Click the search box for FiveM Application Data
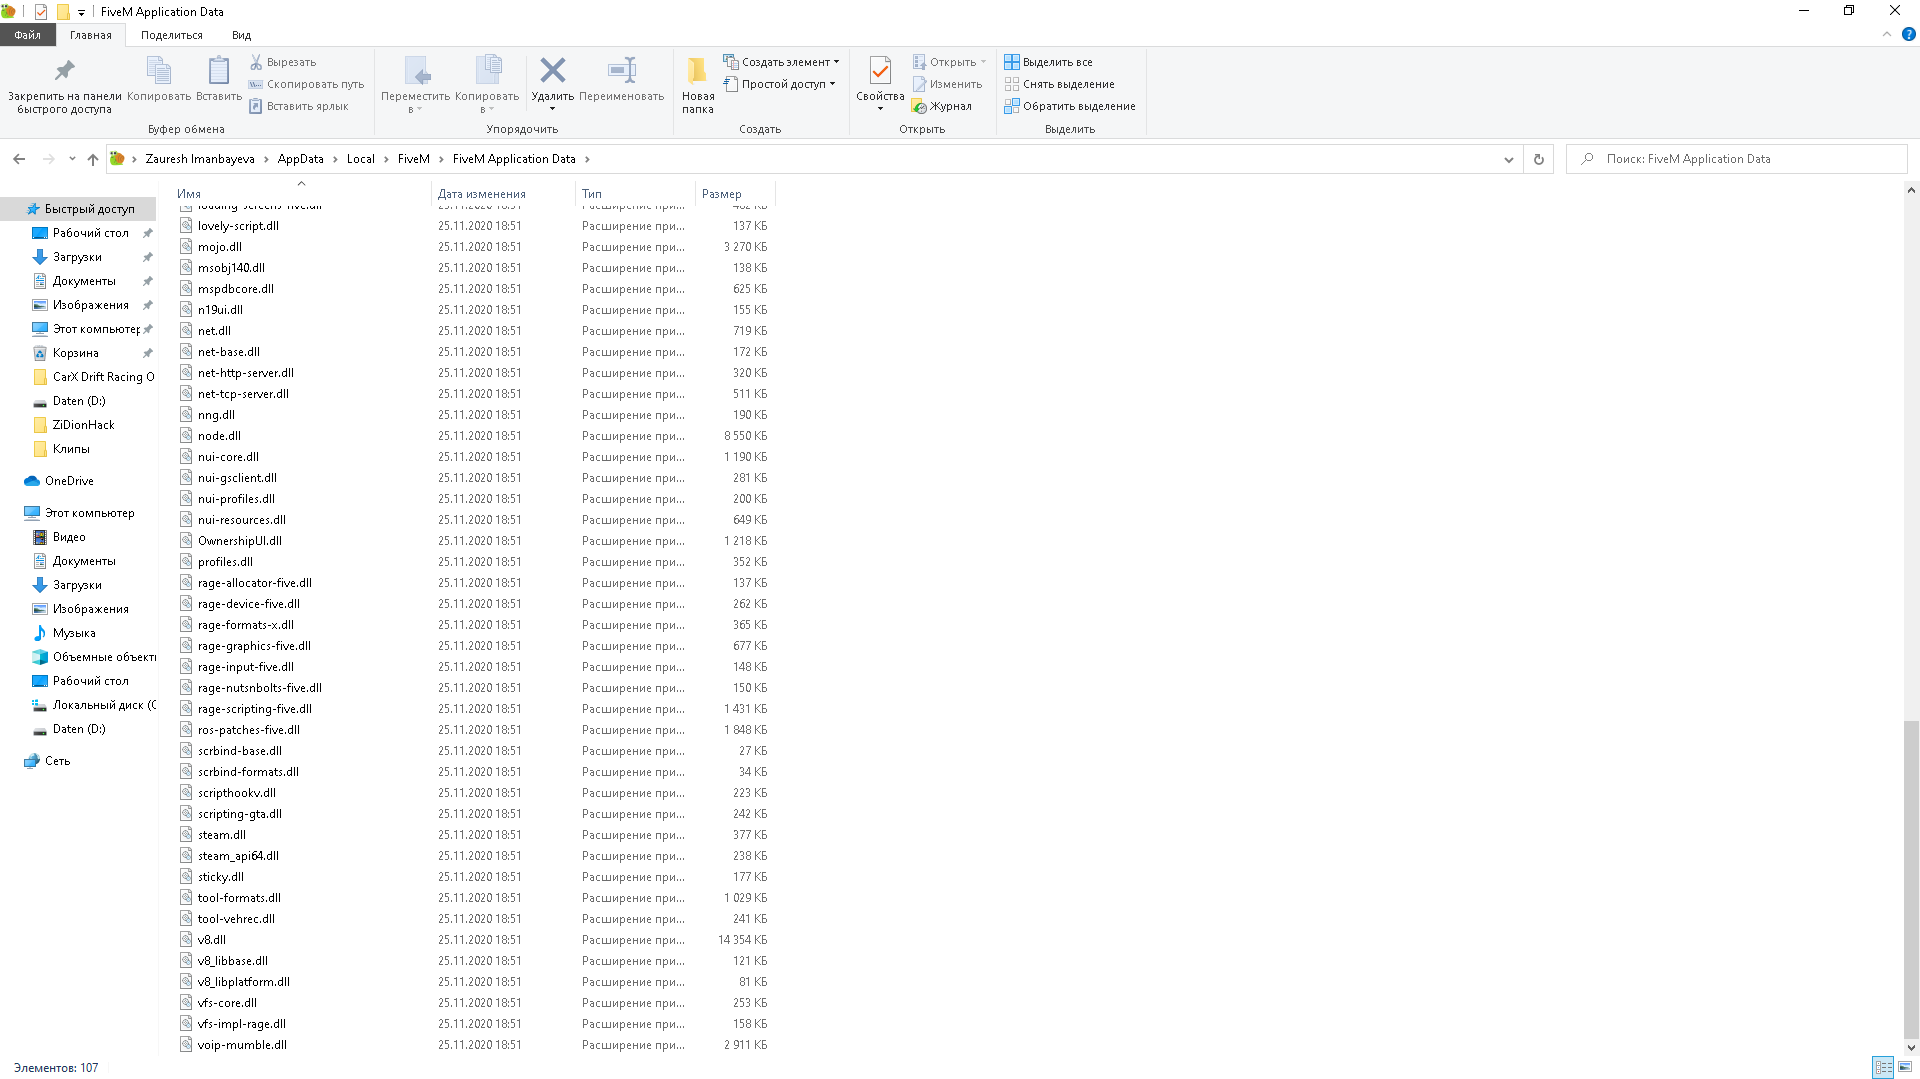This screenshot has width=1920, height=1079. [x=1740, y=159]
